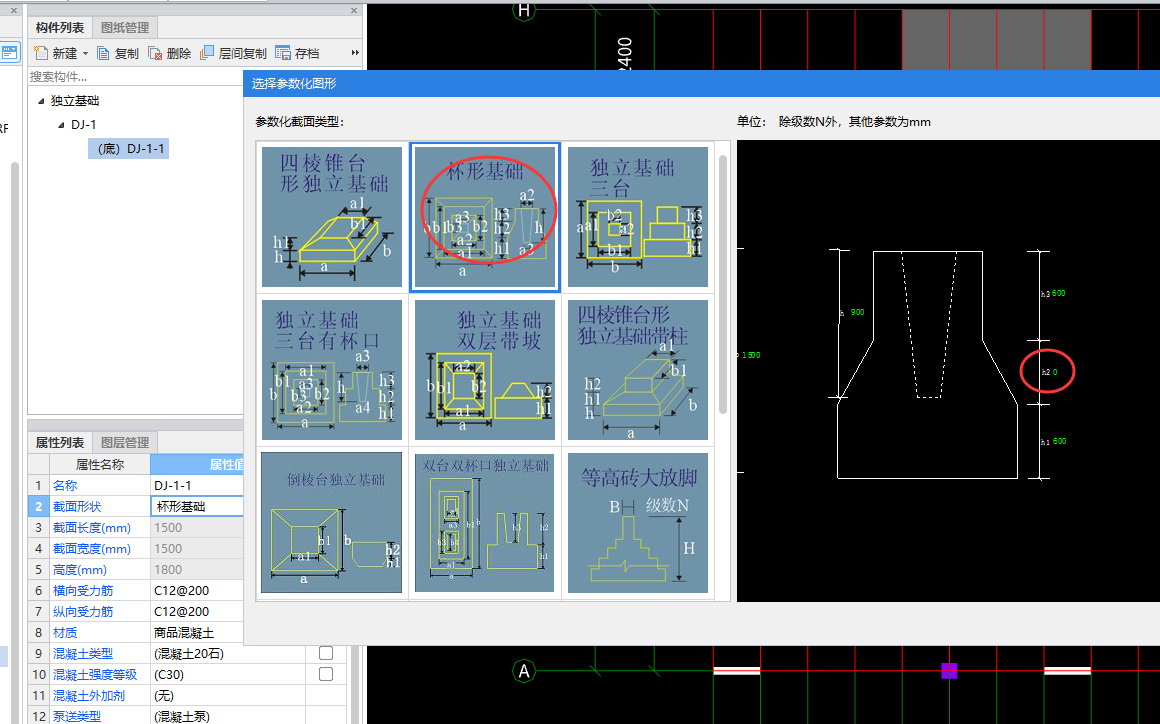This screenshot has width=1160, height=724.
Task: Choose the 独立基础三台 thumbnail
Action: [638, 217]
